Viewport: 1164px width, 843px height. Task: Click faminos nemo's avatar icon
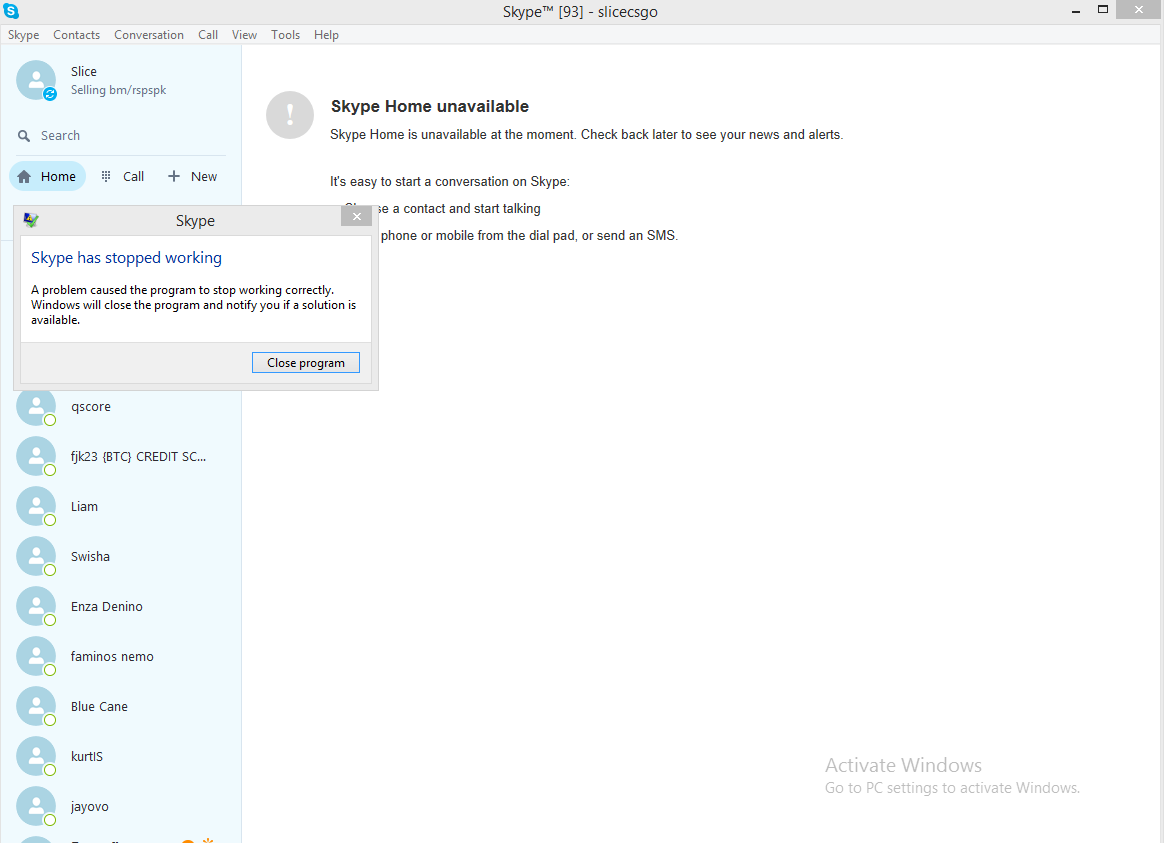pos(36,656)
